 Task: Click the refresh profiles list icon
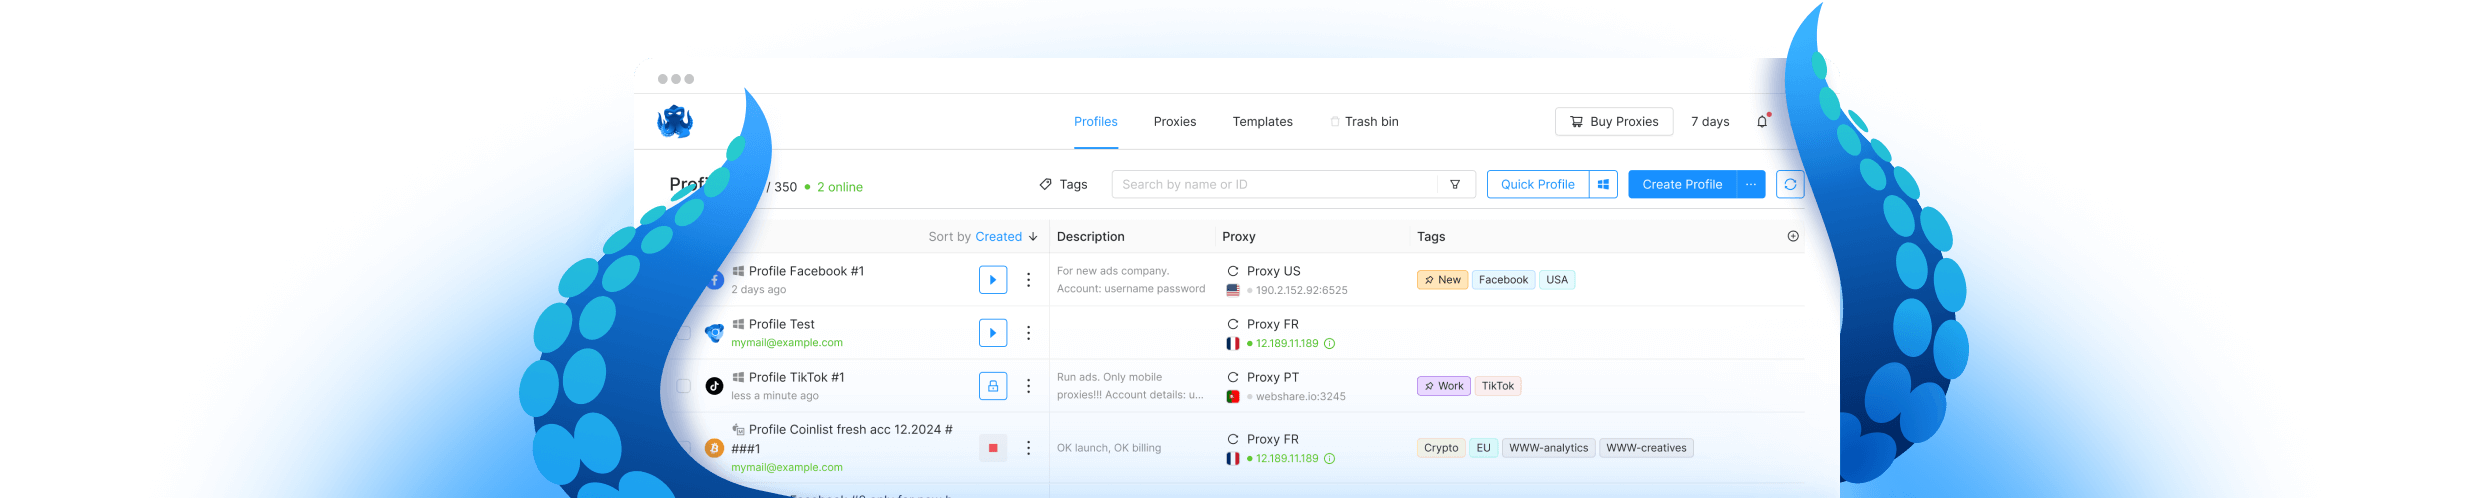1790,185
